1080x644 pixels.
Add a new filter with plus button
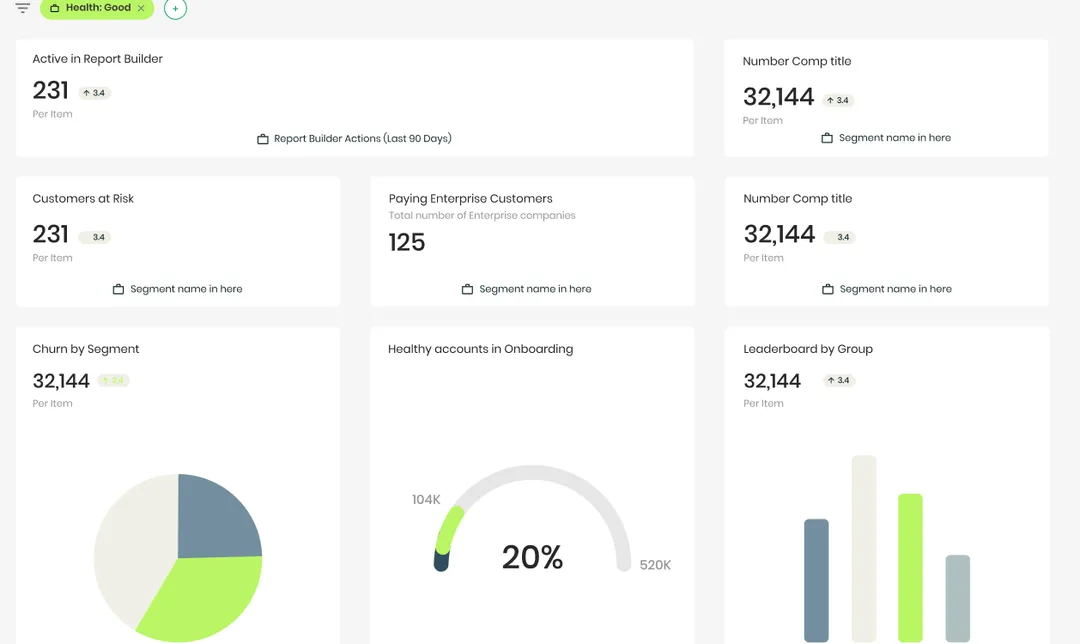click(176, 9)
